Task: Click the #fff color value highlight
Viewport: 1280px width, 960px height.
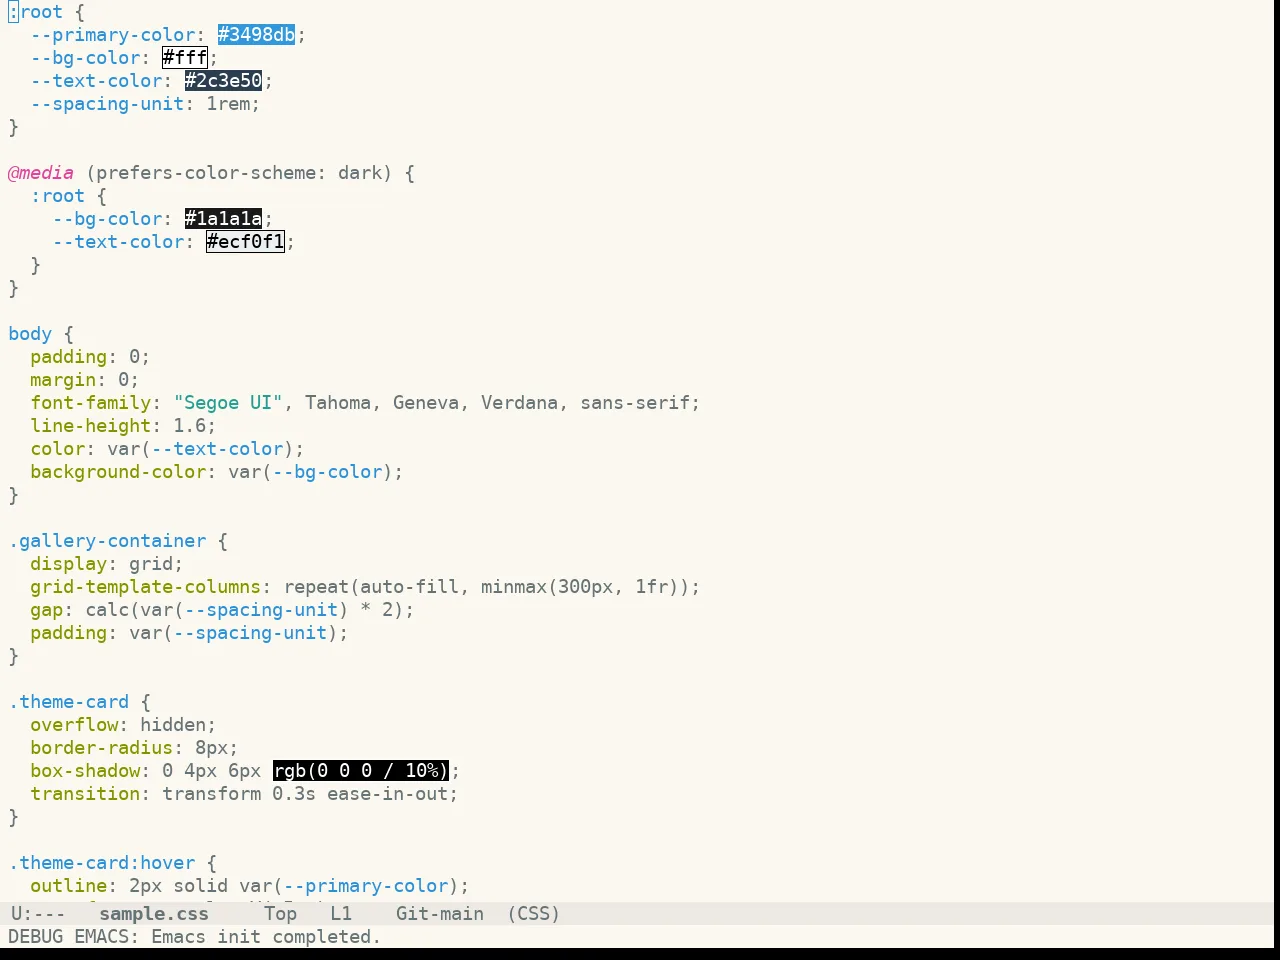Action: tap(185, 58)
